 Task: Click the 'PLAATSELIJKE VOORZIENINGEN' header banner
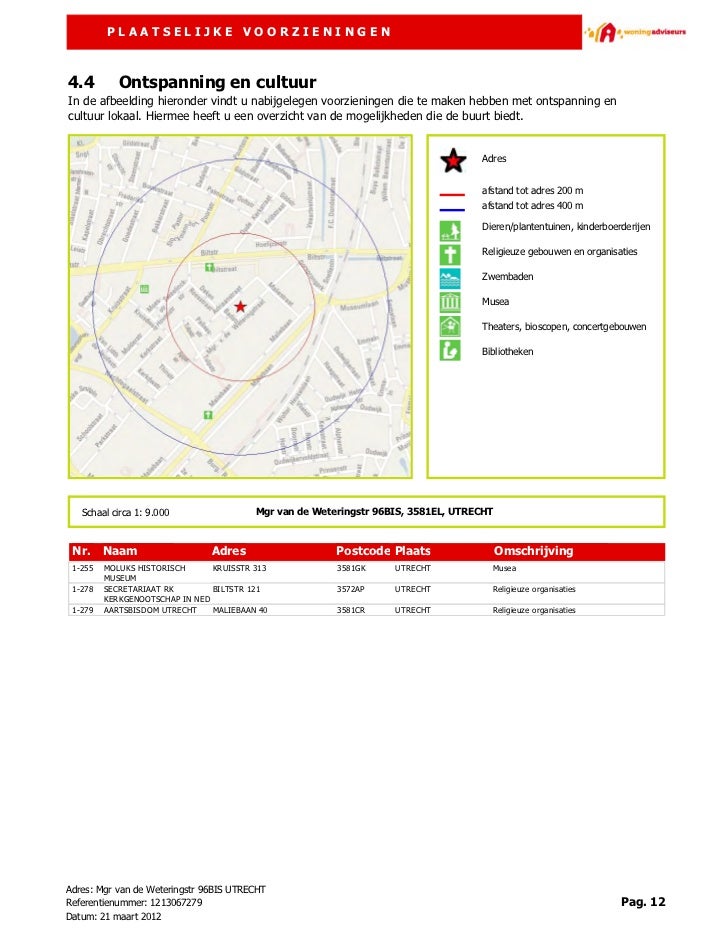tap(324, 32)
